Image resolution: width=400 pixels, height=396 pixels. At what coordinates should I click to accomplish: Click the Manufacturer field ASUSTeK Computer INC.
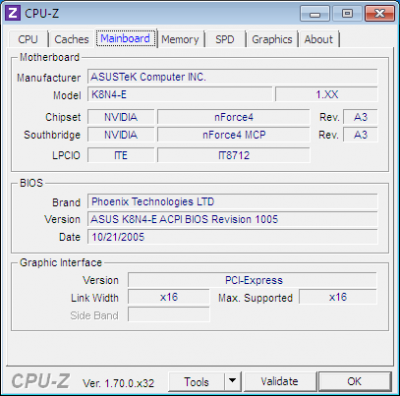pyautogui.click(x=232, y=77)
